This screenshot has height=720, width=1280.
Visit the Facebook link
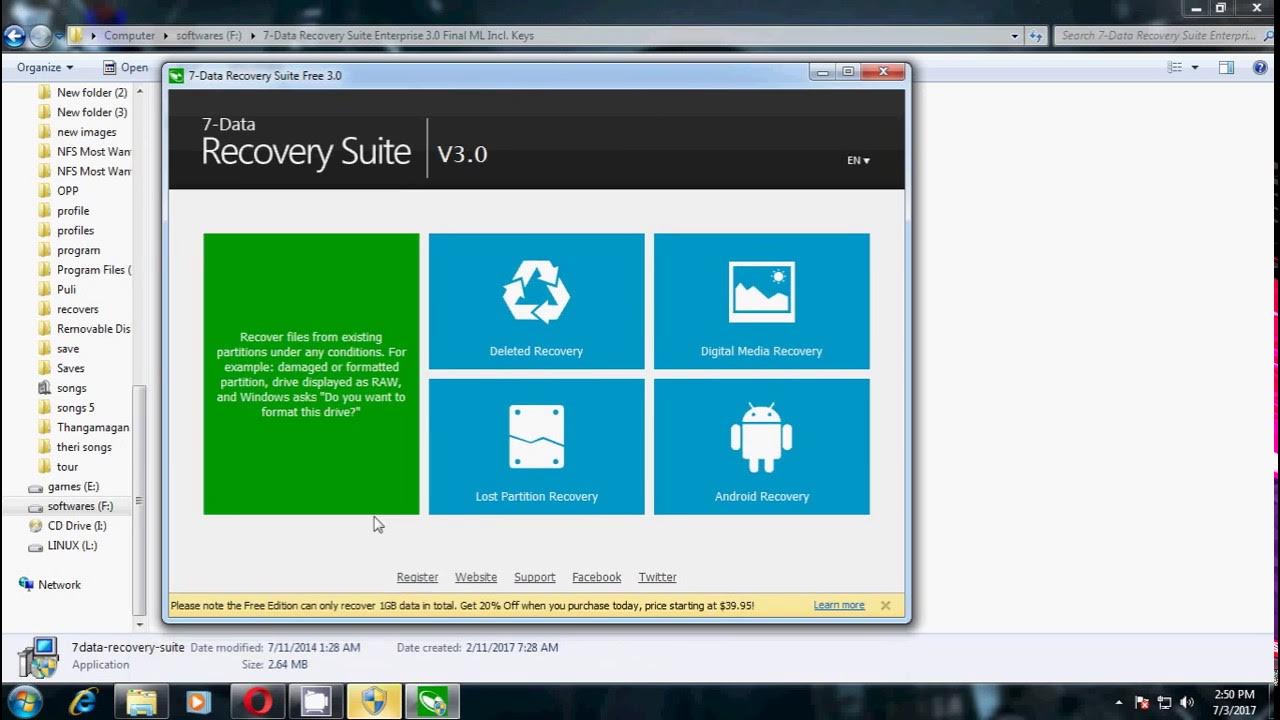pyautogui.click(x=596, y=577)
